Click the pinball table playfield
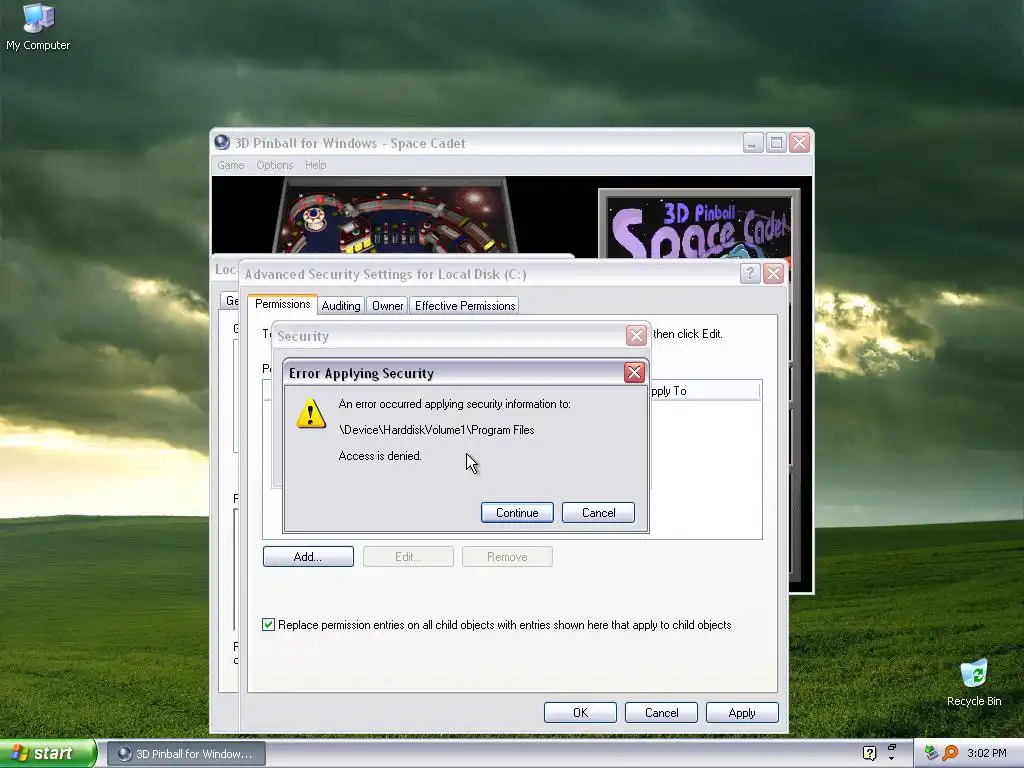The height and width of the screenshot is (768, 1024). [x=395, y=216]
